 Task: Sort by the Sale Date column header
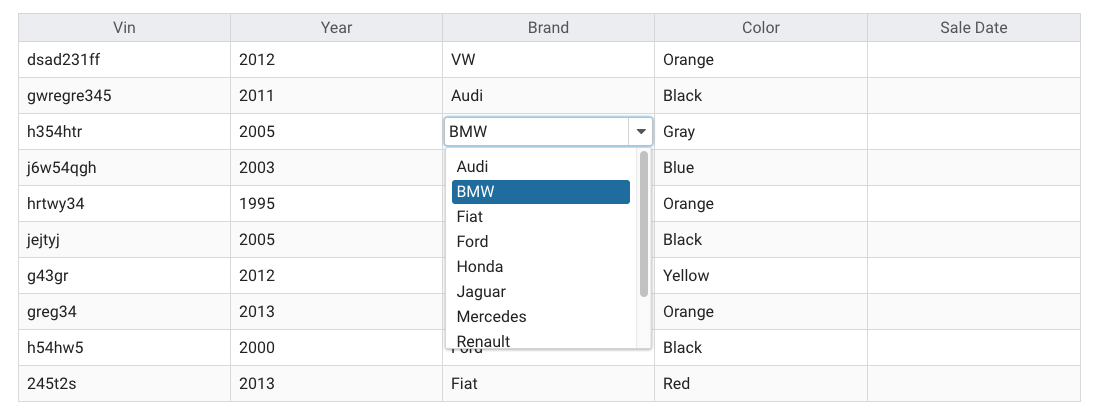[974, 27]
